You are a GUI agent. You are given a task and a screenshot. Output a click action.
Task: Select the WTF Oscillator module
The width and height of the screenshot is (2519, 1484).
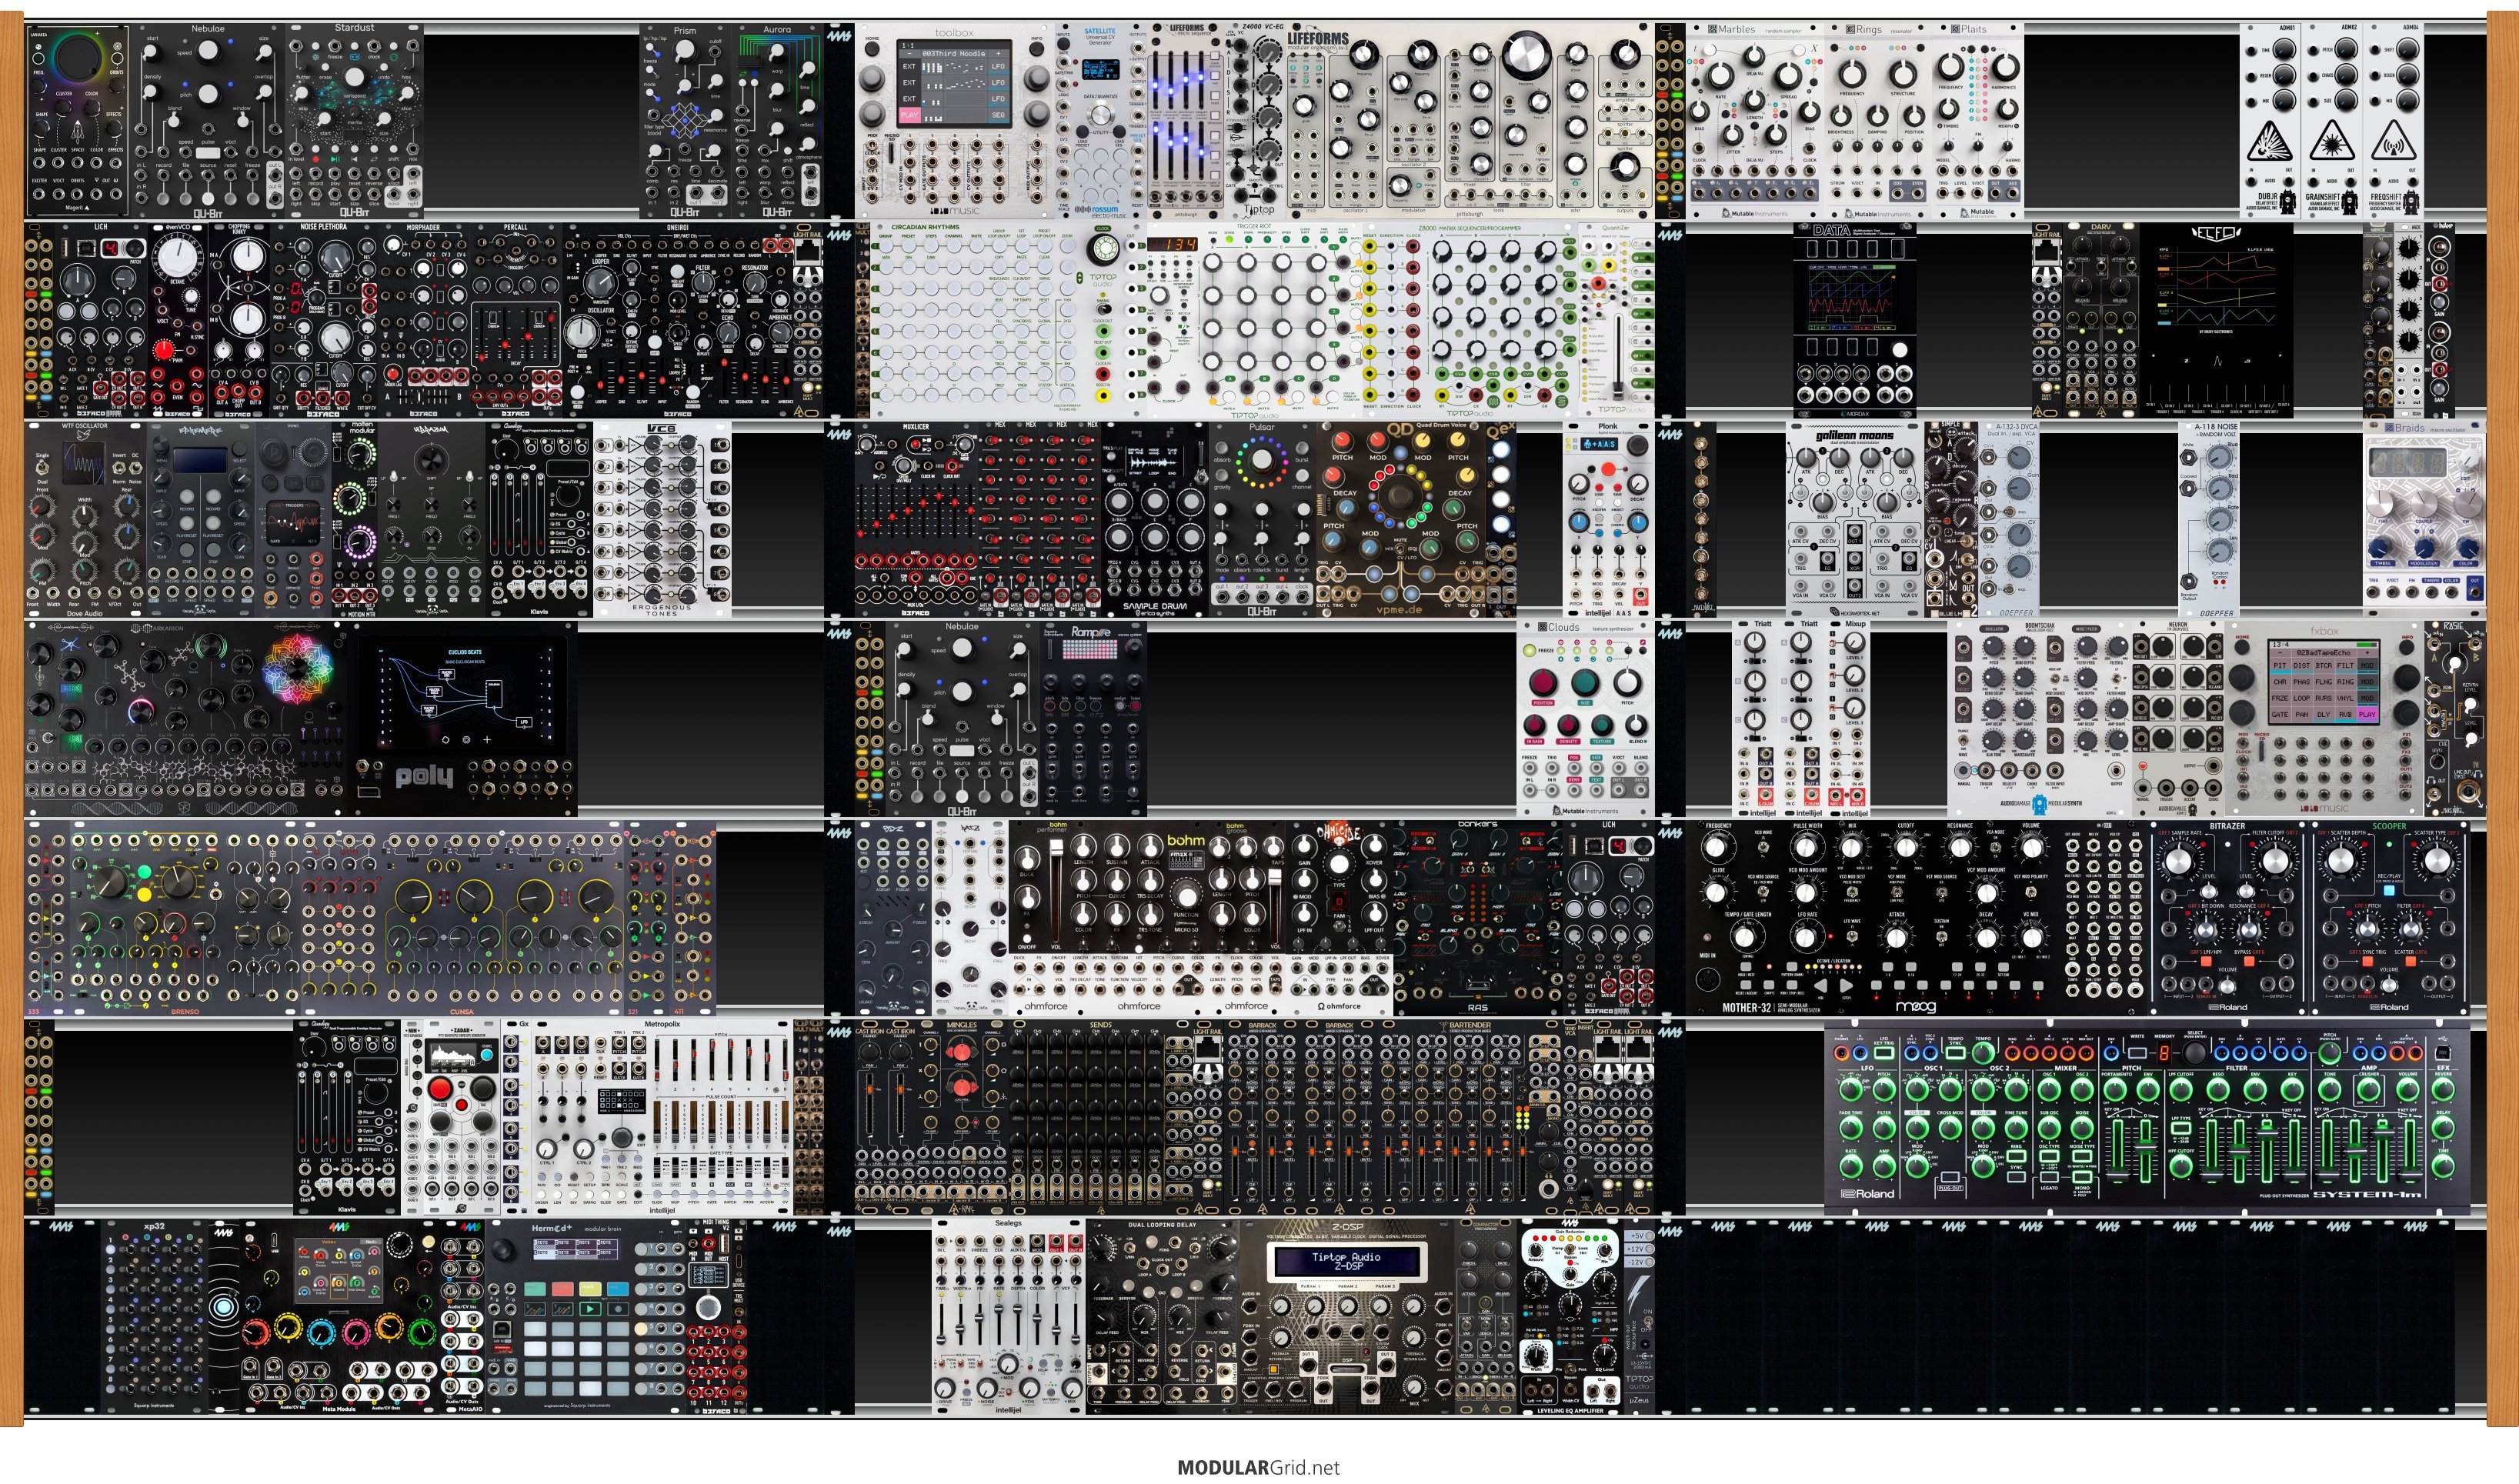[85, 519]
